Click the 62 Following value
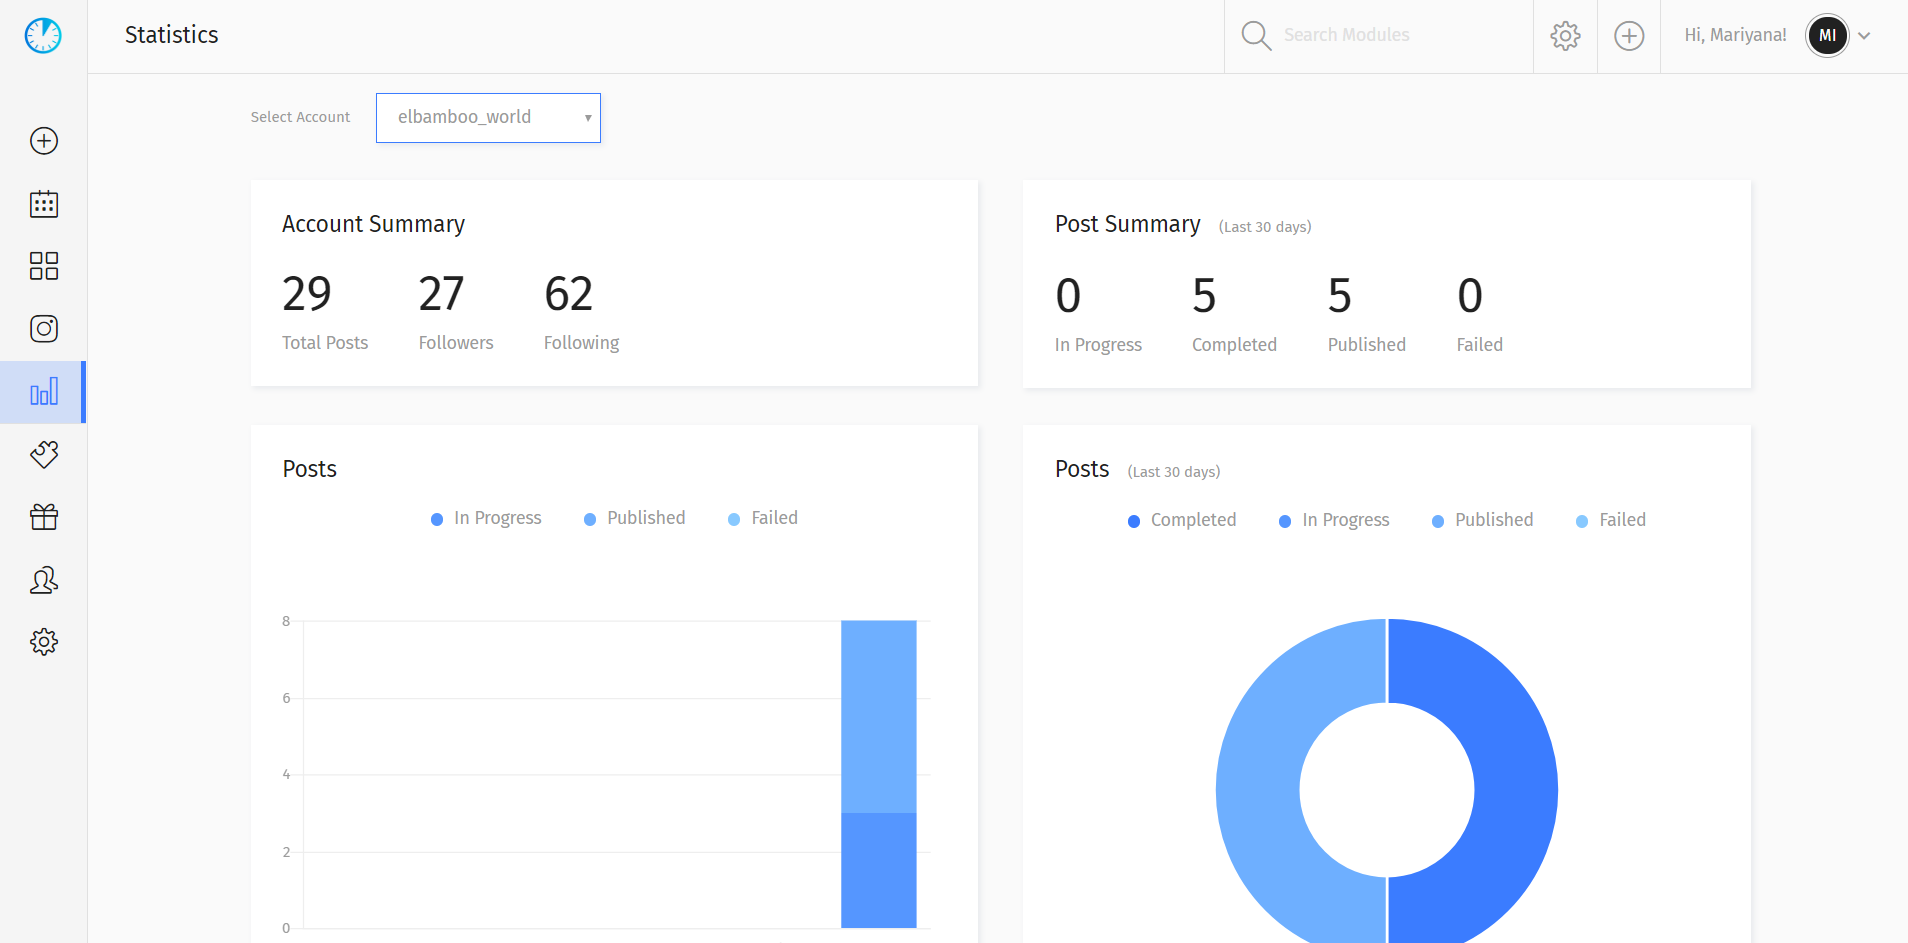This screenshot has height=943, width=1908. [568, 294]
